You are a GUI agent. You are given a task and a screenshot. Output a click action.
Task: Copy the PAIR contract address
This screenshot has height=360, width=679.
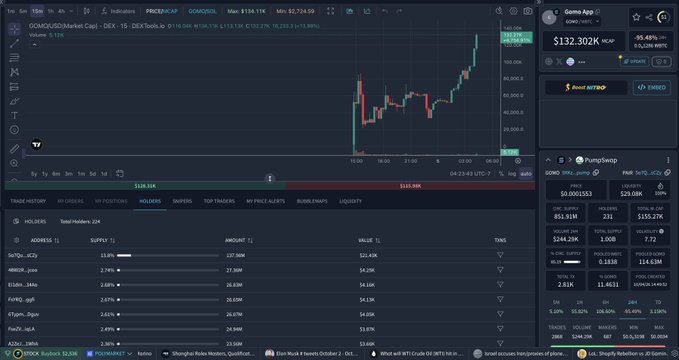(x=667, y=172)
